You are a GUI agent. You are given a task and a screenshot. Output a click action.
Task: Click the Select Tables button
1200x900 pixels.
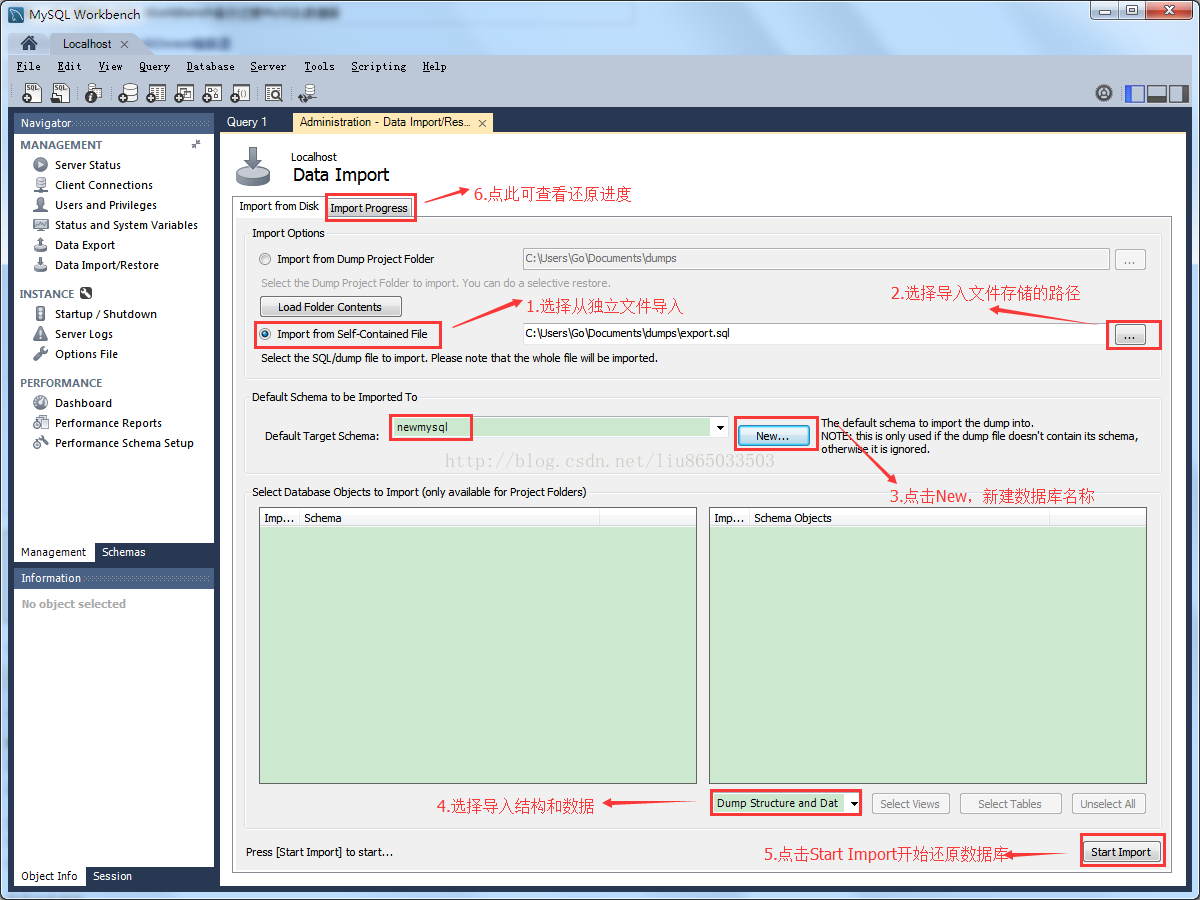(x=1010, y=804)
